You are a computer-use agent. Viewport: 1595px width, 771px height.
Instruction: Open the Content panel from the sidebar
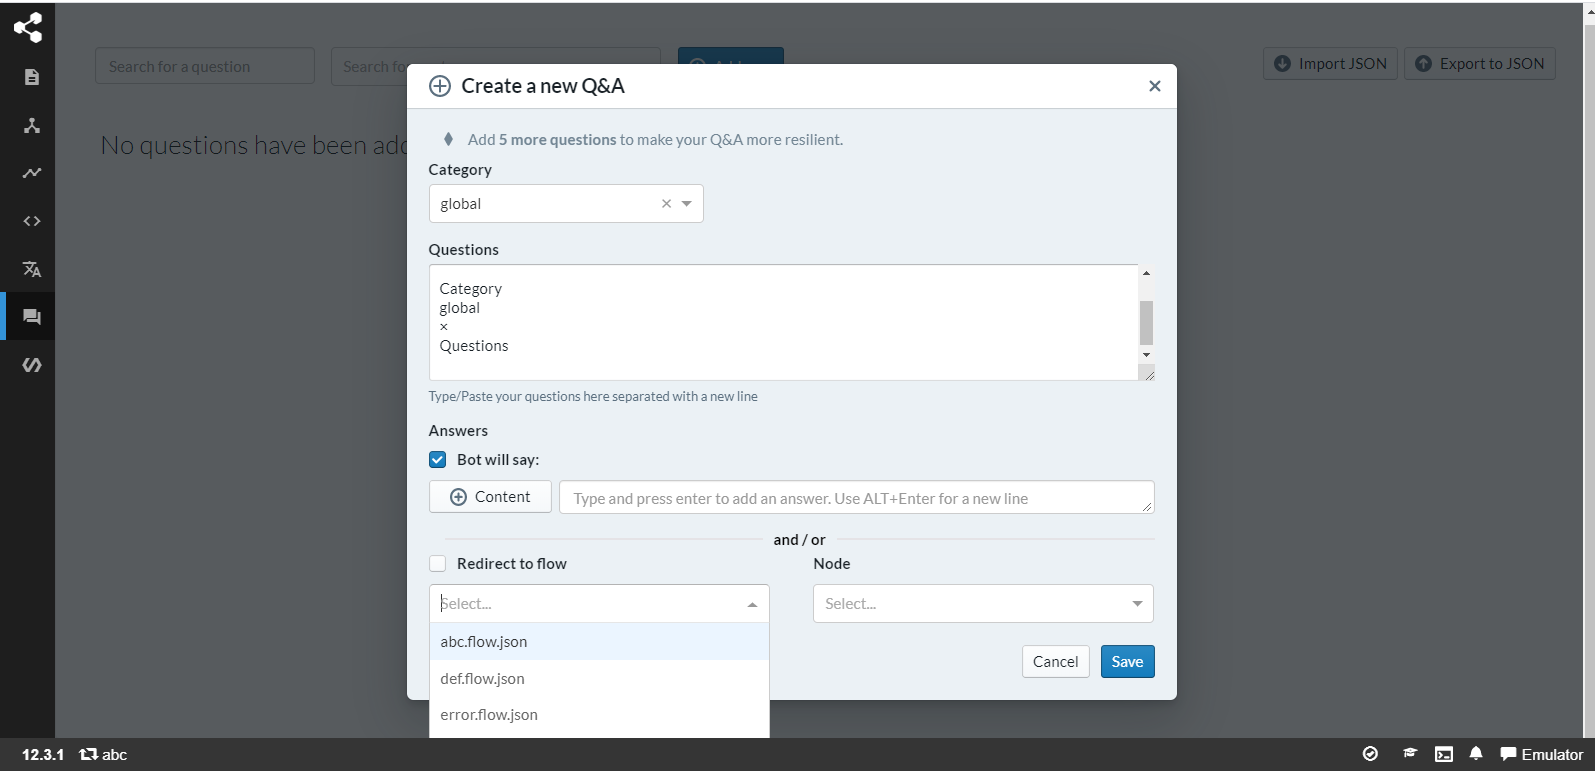(30, 75)
